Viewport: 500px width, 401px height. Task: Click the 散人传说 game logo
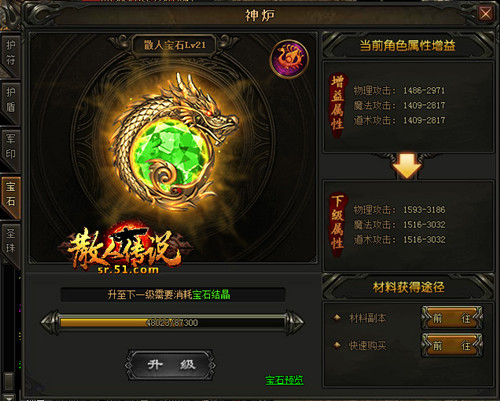(125, 248)
